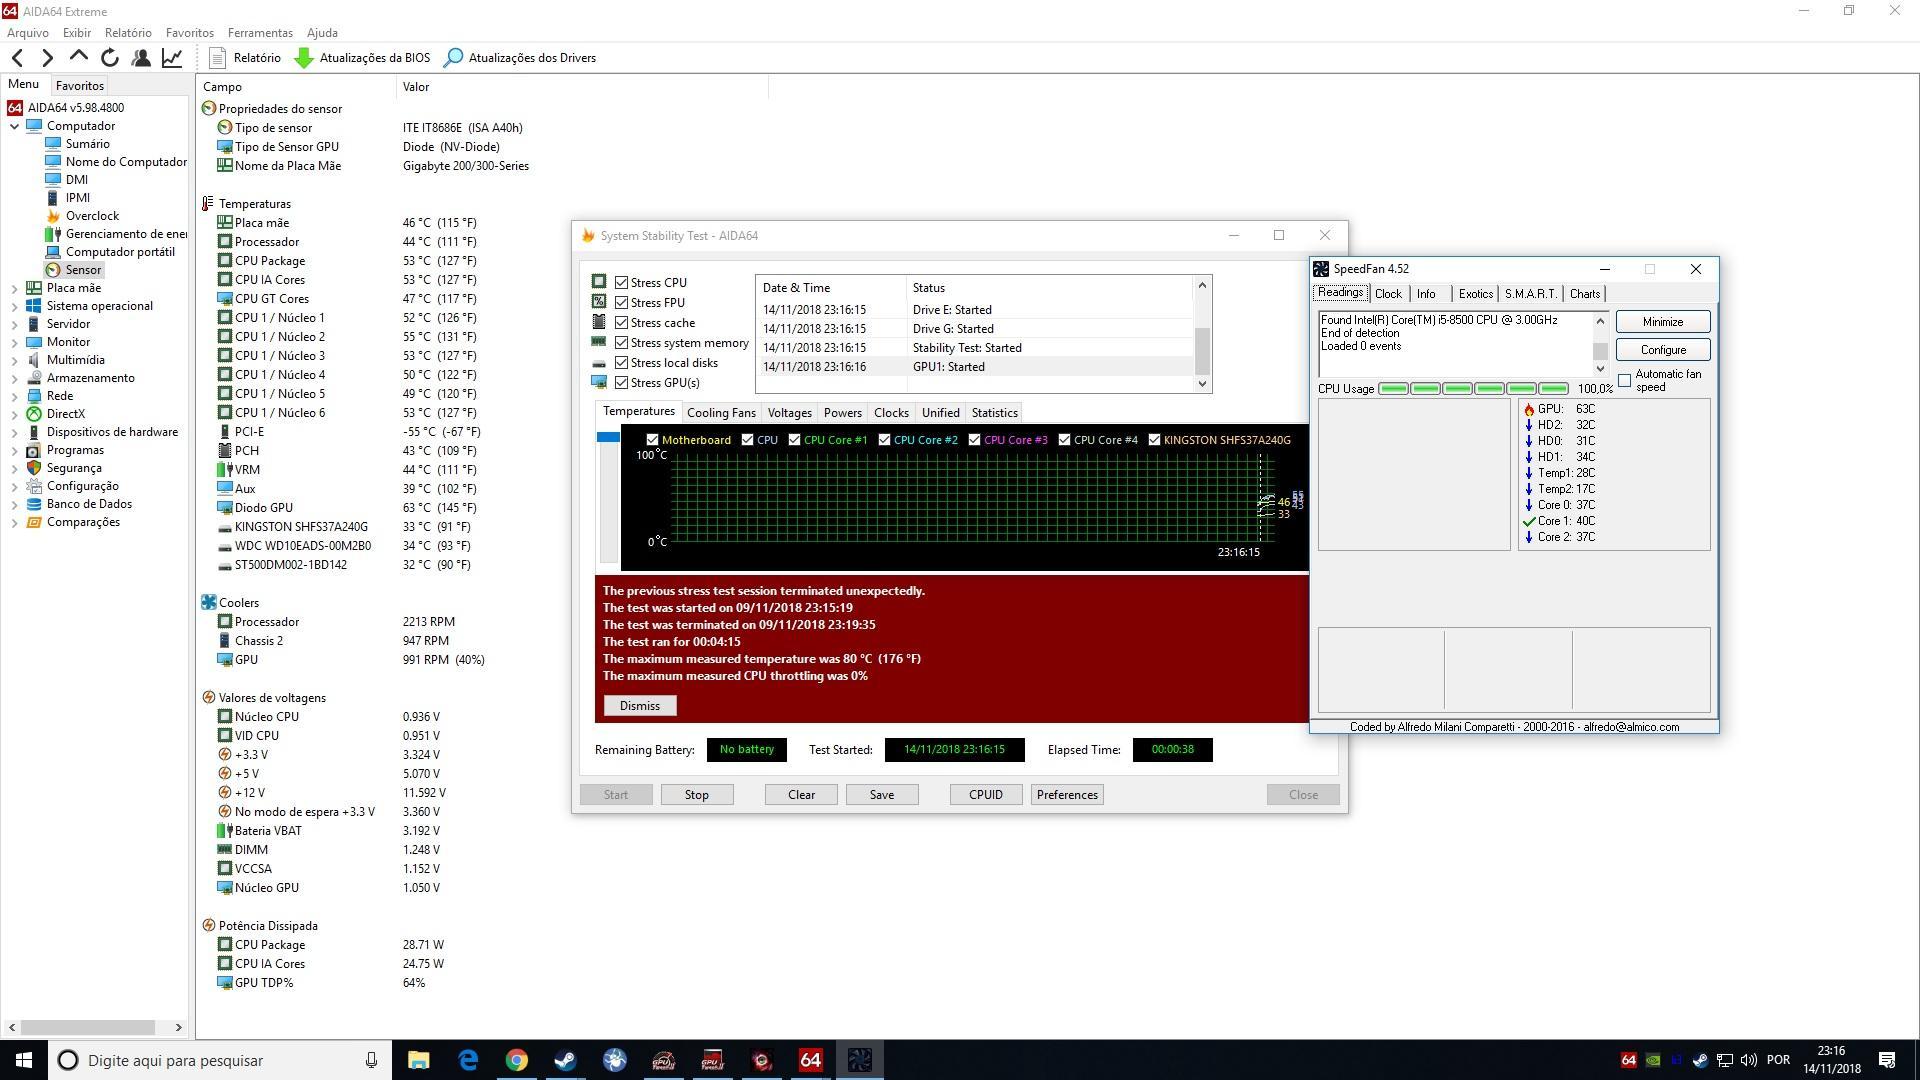Click Dismiss on the red warning panel

click(640, 706)
